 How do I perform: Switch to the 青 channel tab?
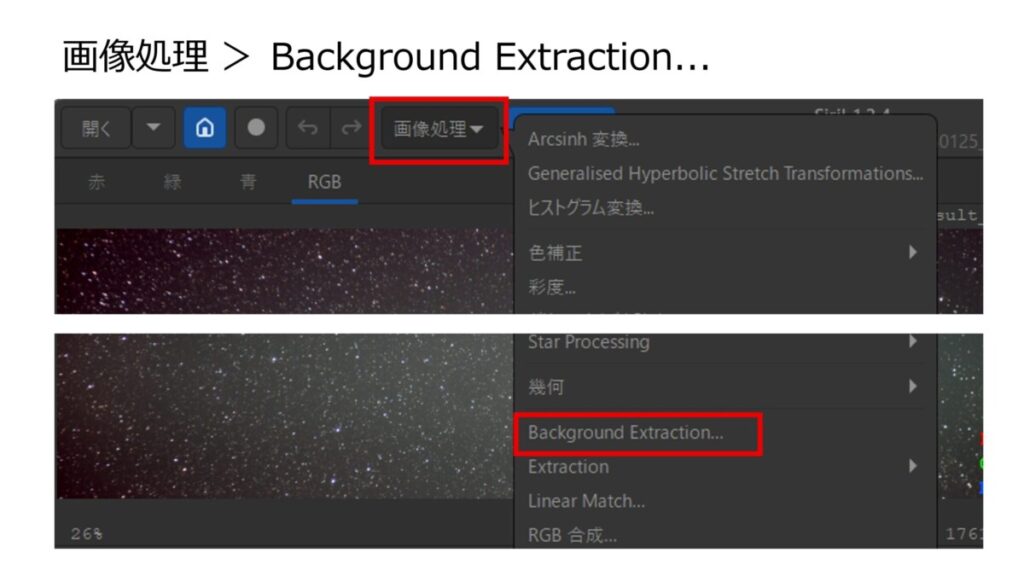pos(248,182)
